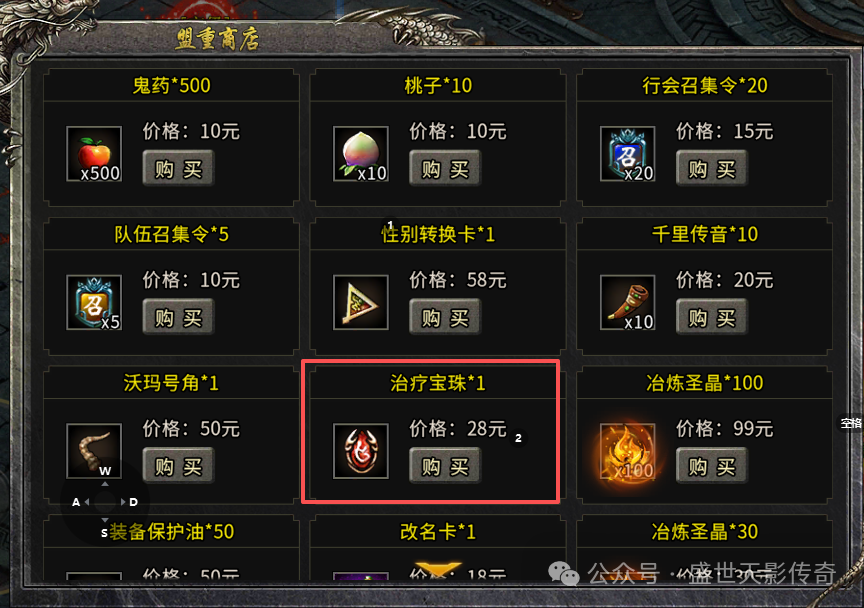Click the triangular 性别转换卡 icon
This screenshot has width=864, height=608.
(x=361, y=303)
